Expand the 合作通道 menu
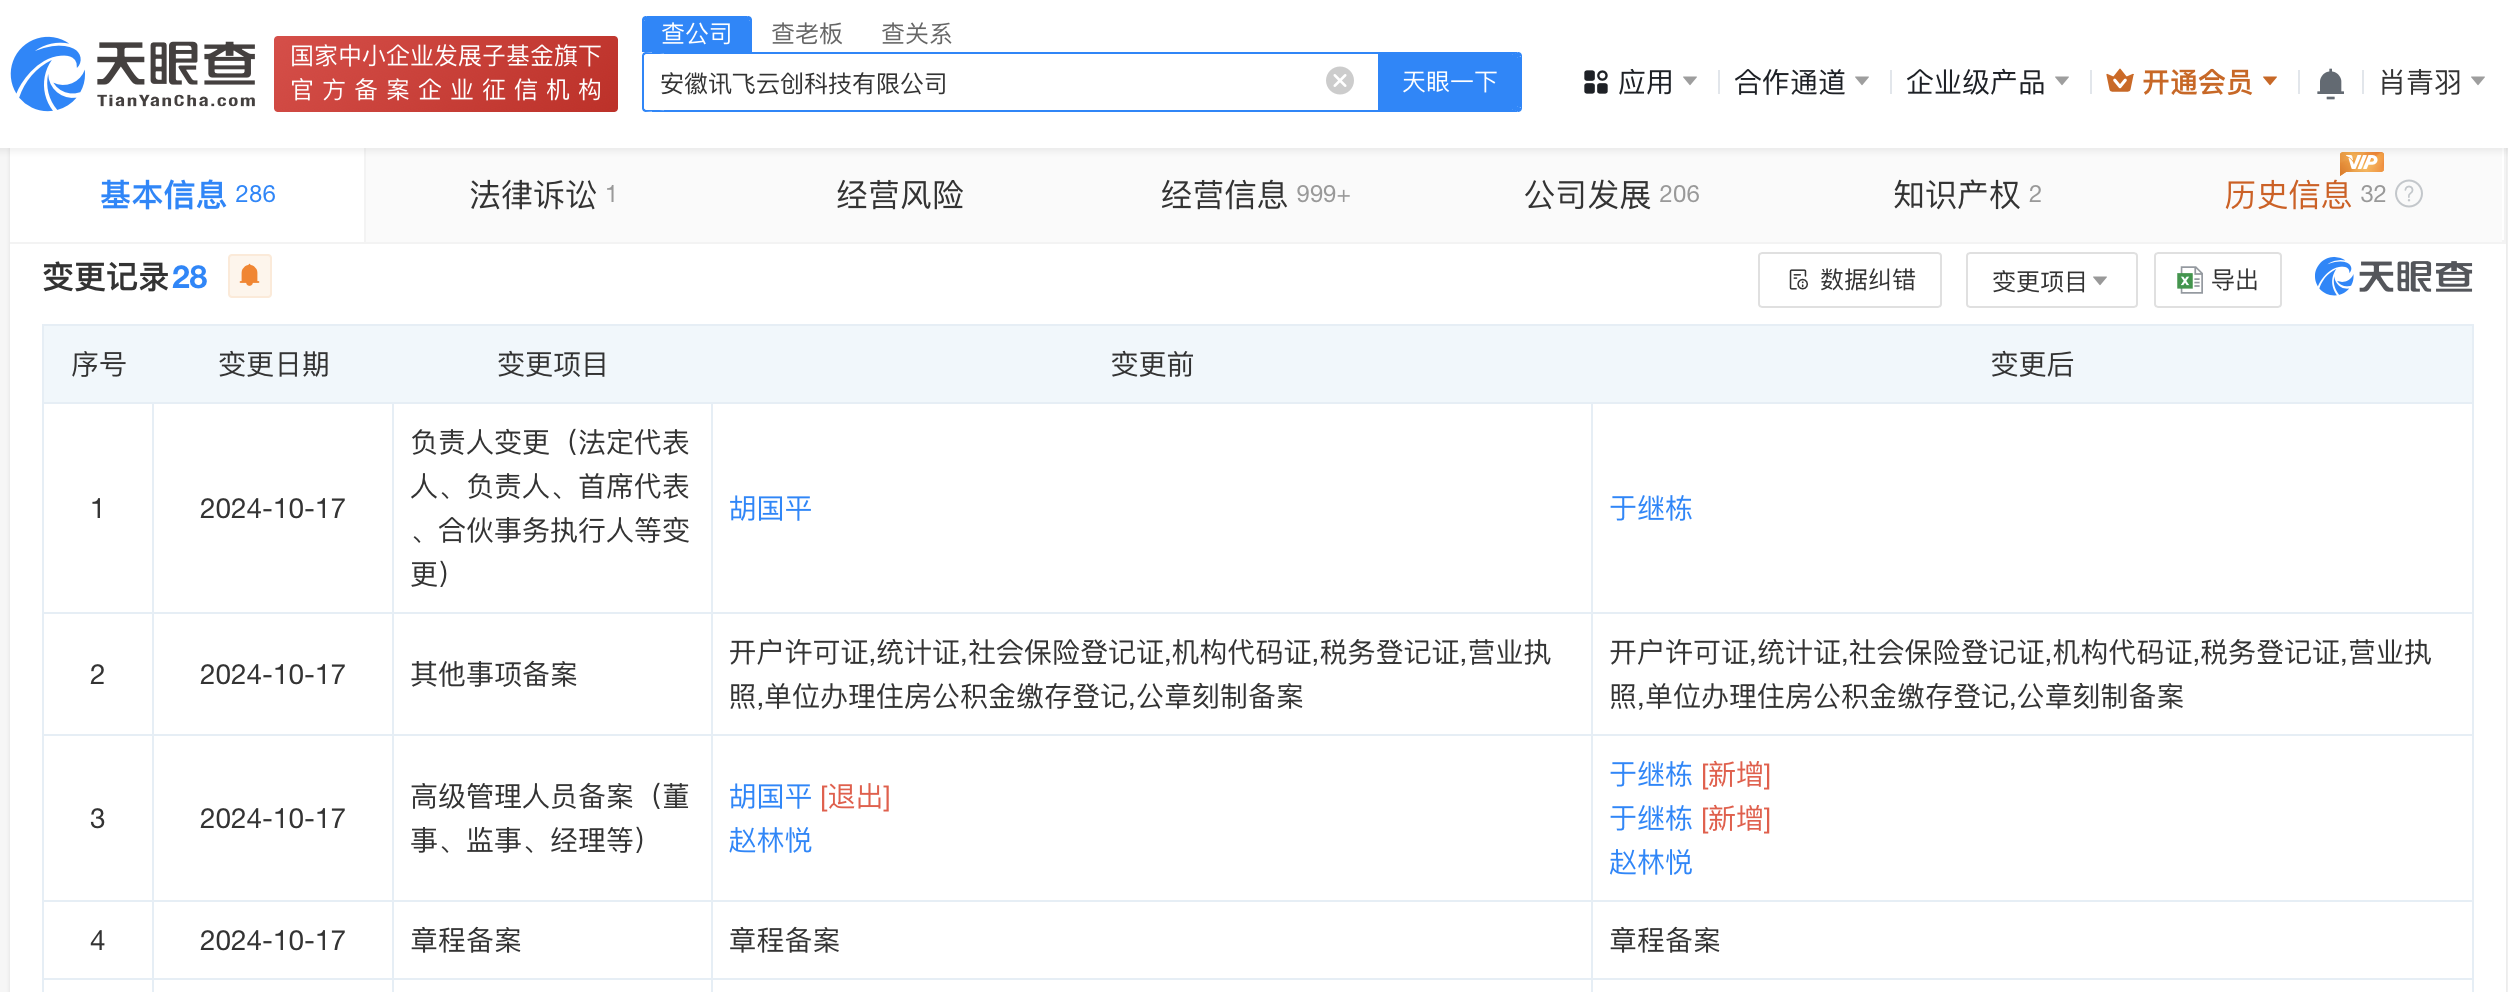The image size is (2508, 992). pos(1801,82)
